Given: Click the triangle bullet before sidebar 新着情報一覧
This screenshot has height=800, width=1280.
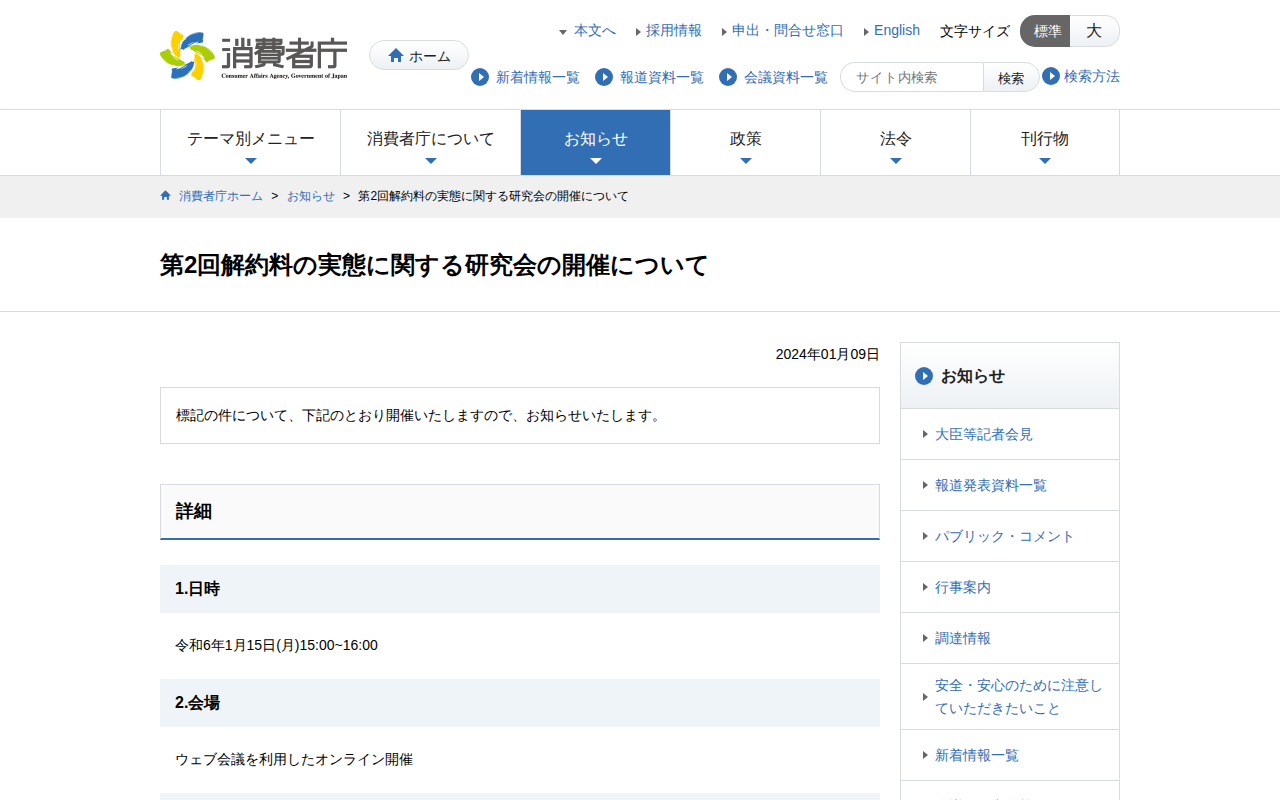Looking at the screenshot, I should (x=925, y=755).
